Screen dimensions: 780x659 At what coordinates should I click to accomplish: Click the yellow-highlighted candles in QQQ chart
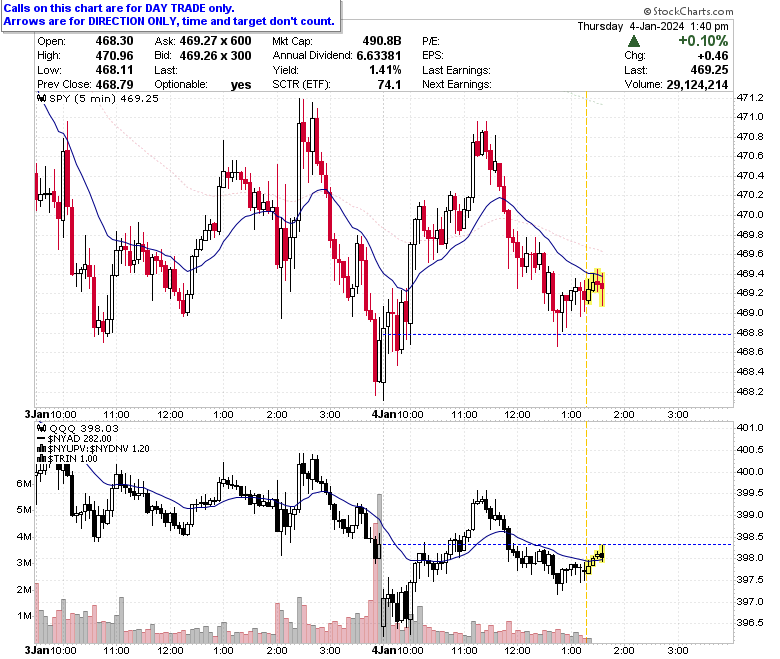[x=595, y=560]
